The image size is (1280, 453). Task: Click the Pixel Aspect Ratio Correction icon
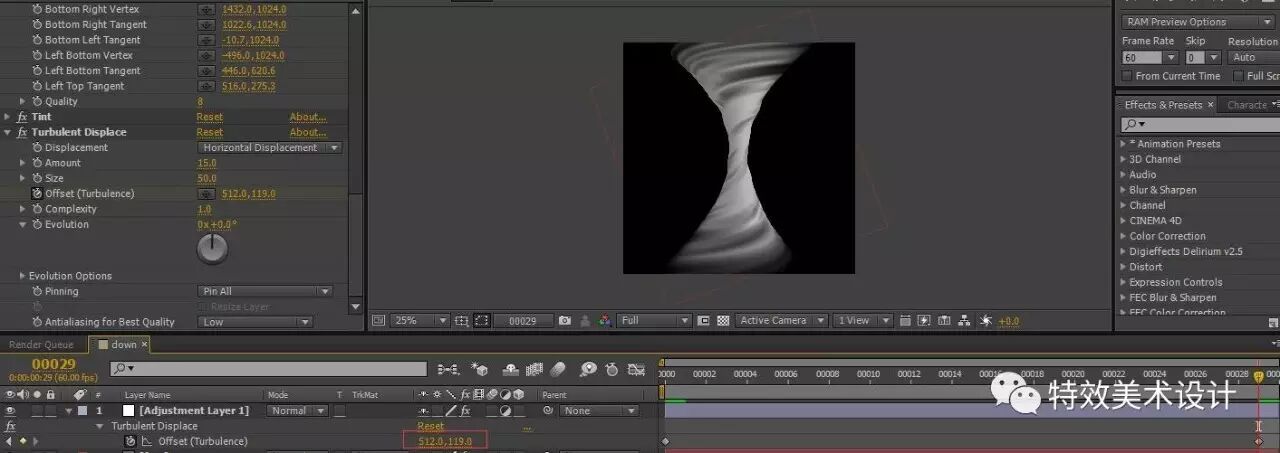[905, 321]
